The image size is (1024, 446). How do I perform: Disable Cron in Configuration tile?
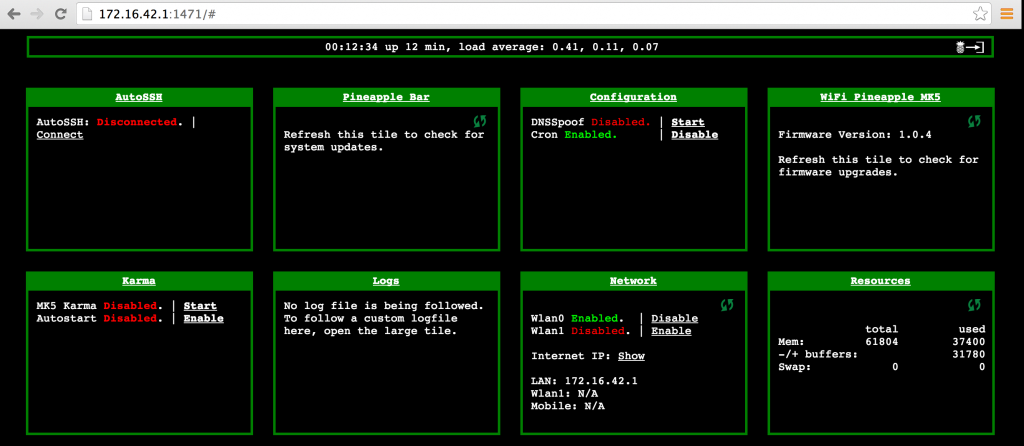tap(694, 135)
